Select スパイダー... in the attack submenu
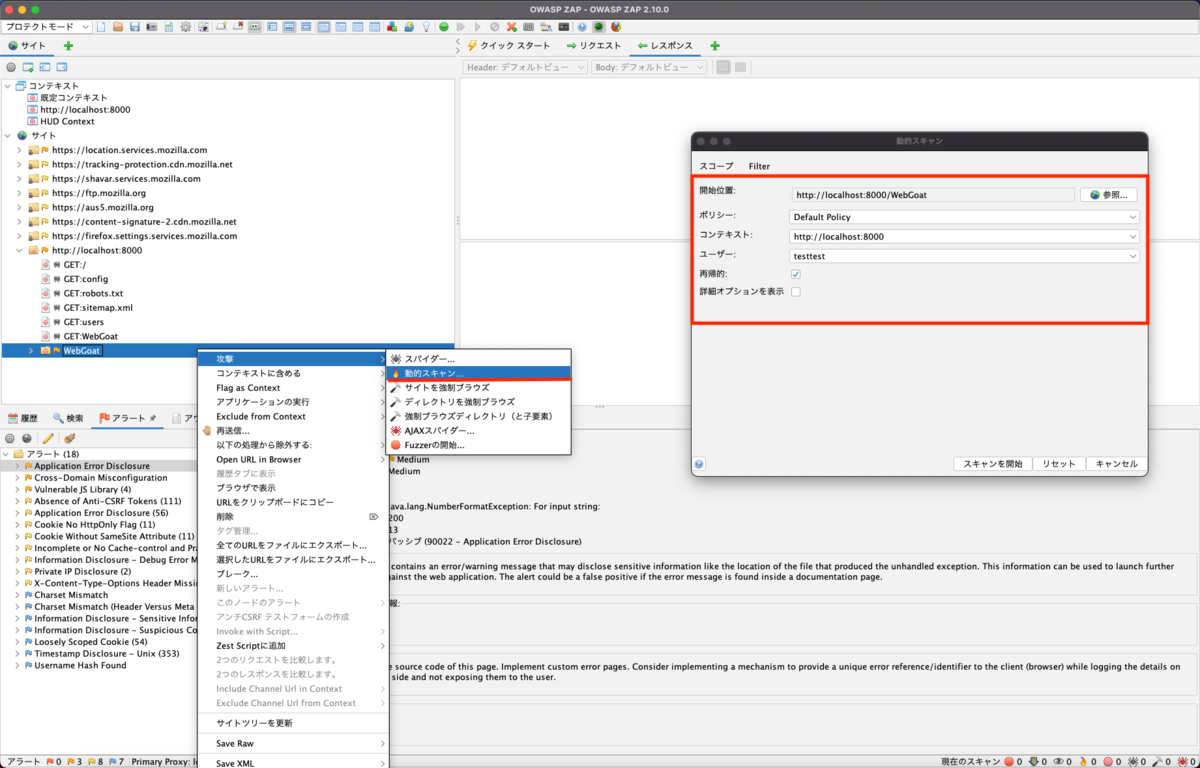 tap(478, 358)
